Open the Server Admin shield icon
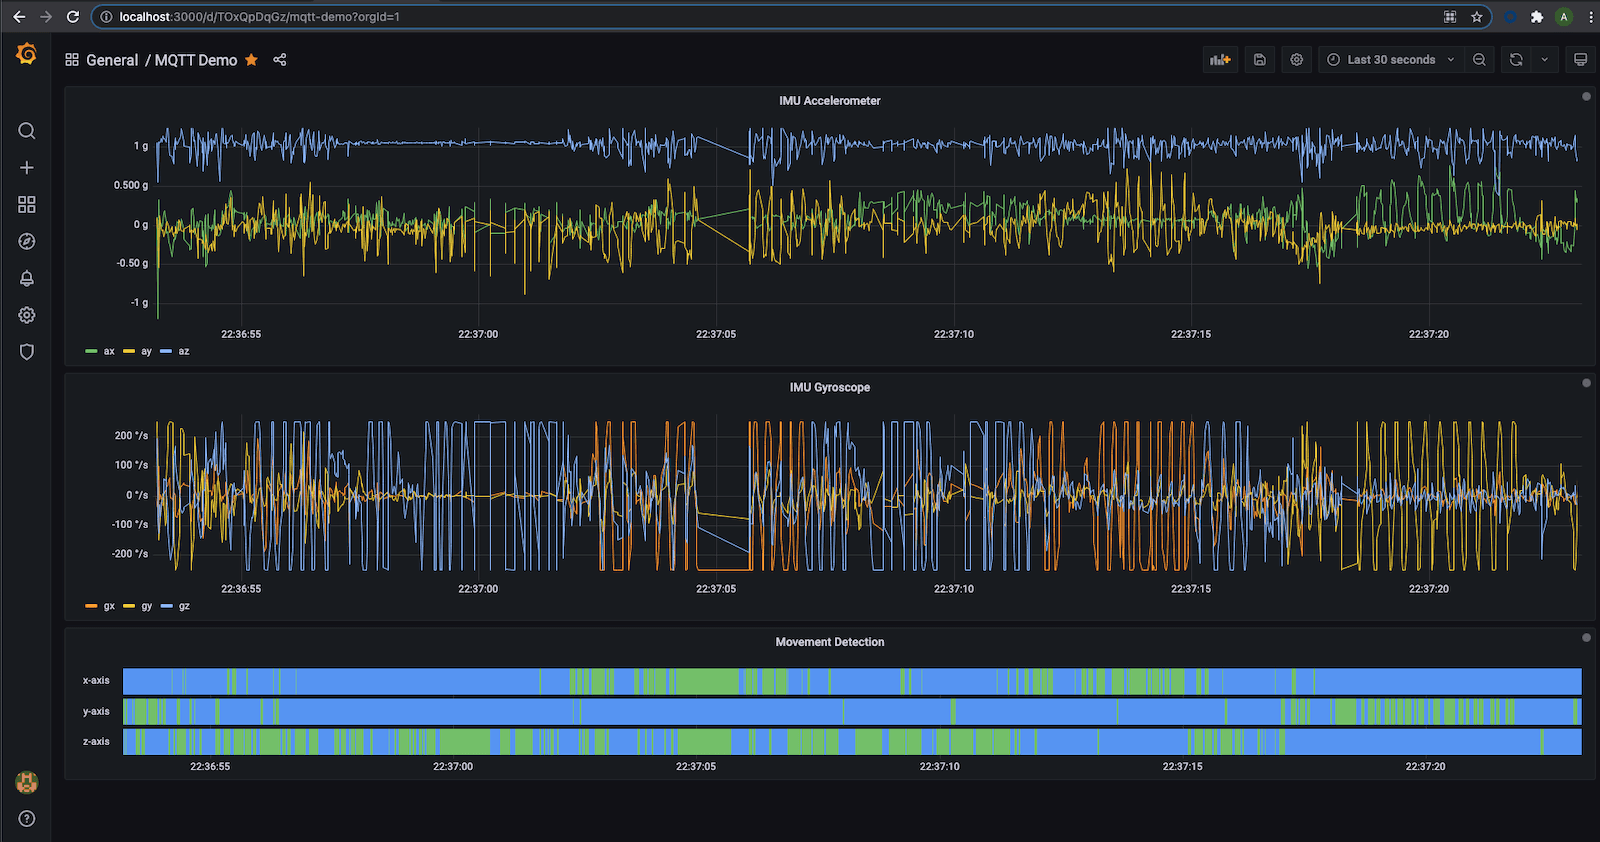This screenshot has height=842, width=1600. pos(27,352)
